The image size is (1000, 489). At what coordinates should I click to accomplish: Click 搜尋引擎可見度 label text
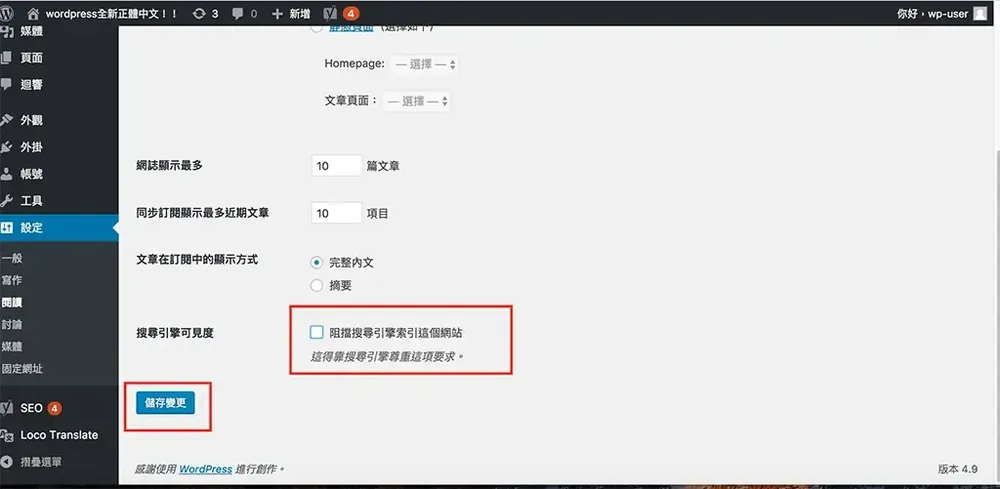(174, 332)
